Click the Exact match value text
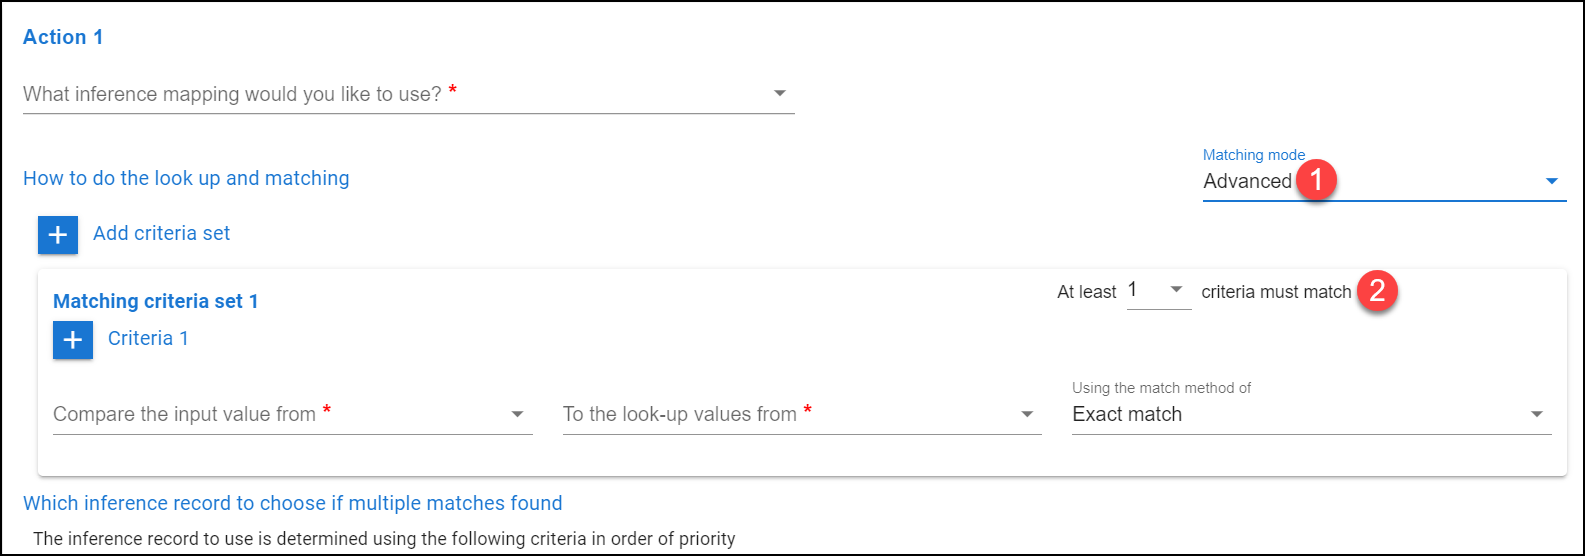This screenshot has height=556, width=1585. [1127, 414]
